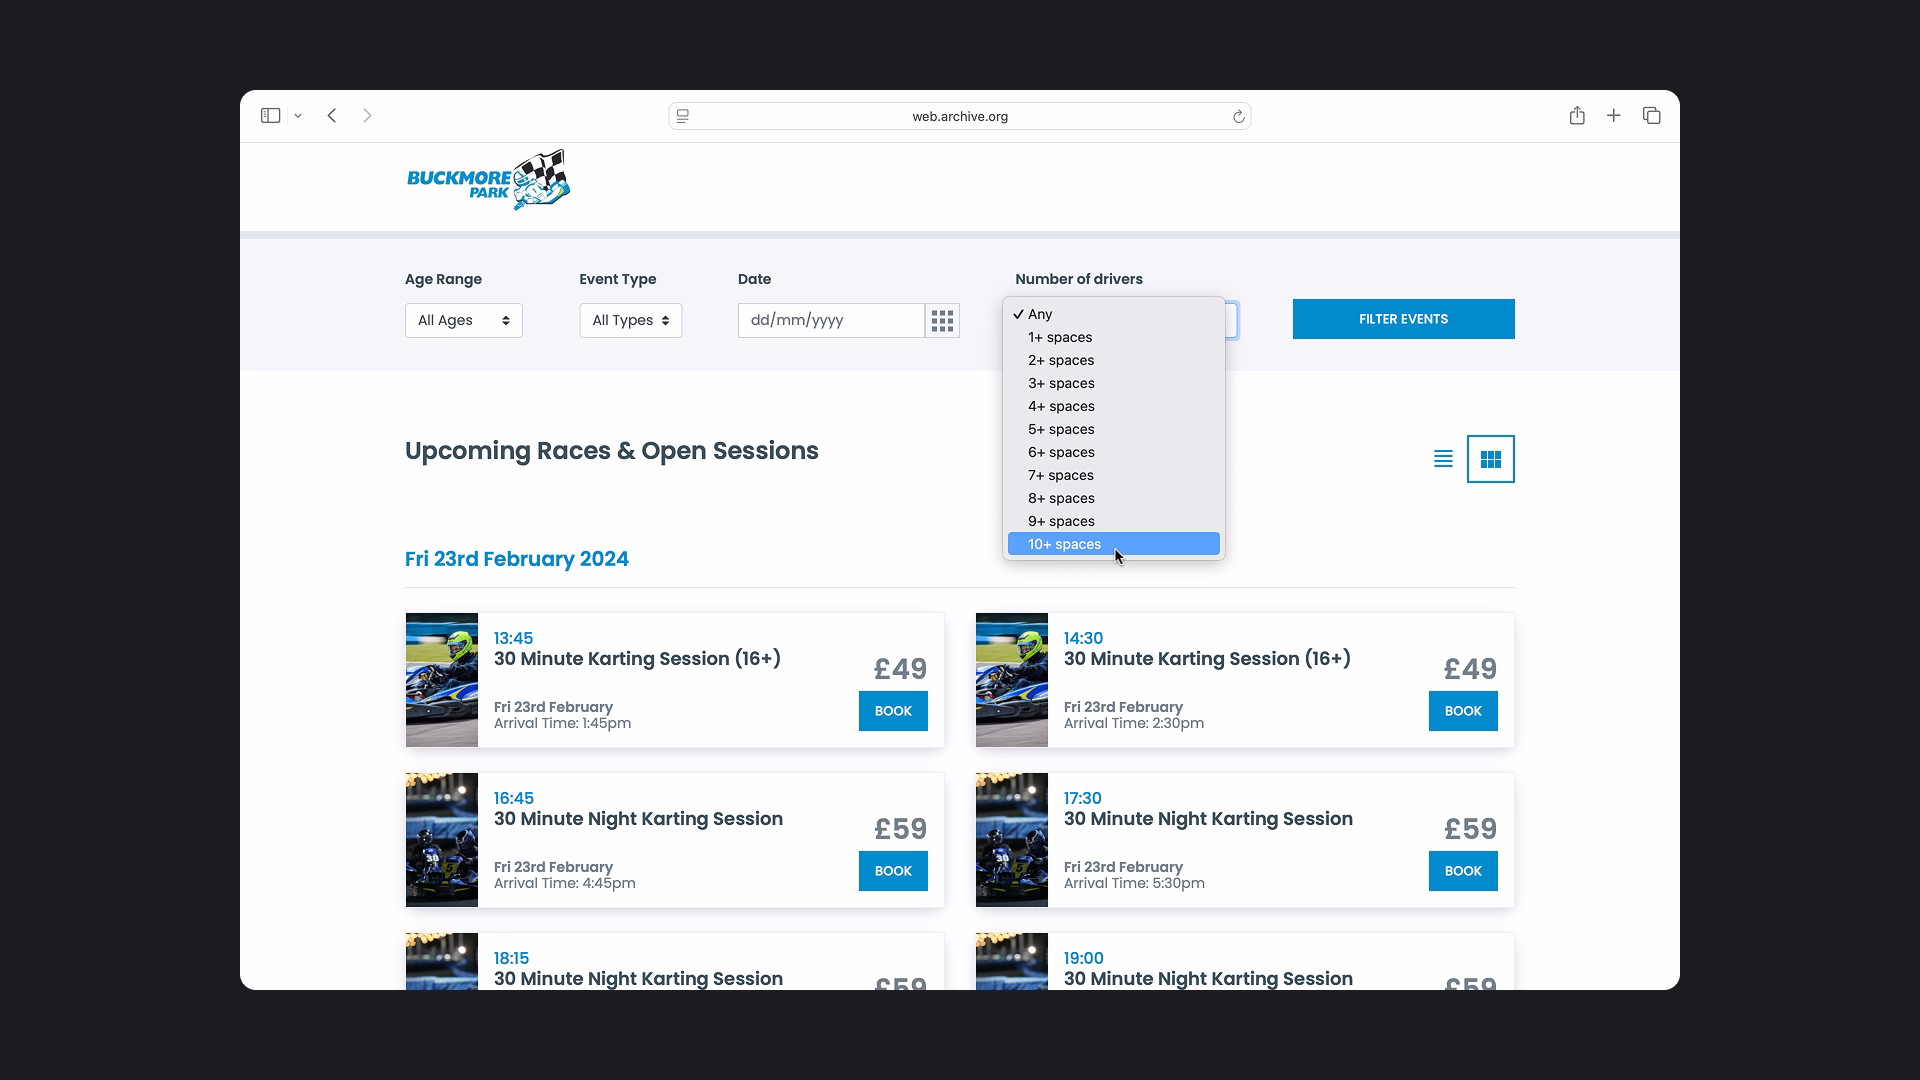Open a new tab with plus icon
This screenshot has height=1080, width=1920.
pyautogui.click(x=1613, y=116)
